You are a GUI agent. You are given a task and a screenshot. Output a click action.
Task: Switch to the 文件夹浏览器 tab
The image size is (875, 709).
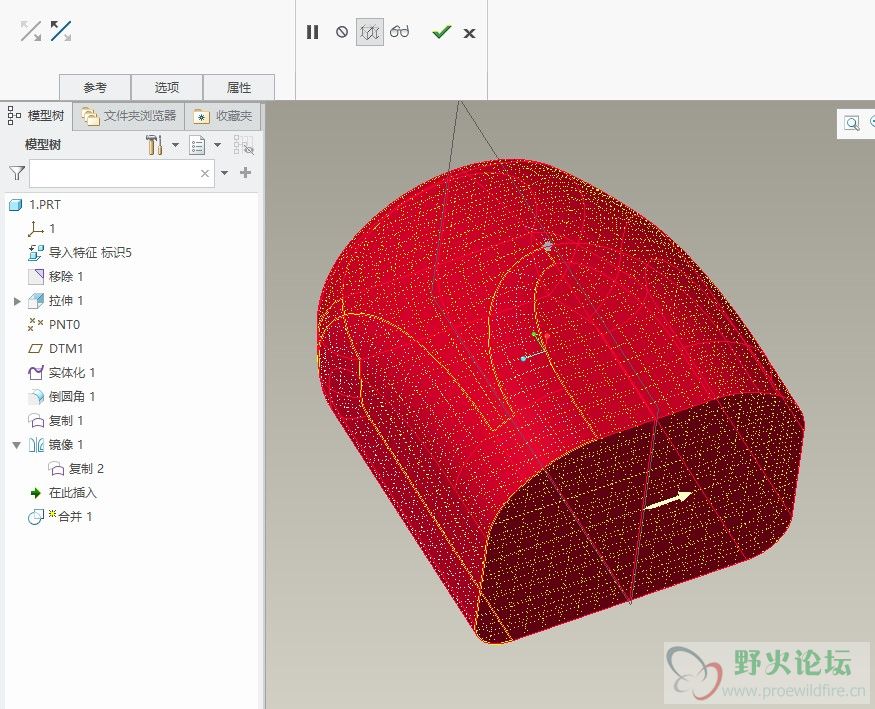(x=129, y=116)
